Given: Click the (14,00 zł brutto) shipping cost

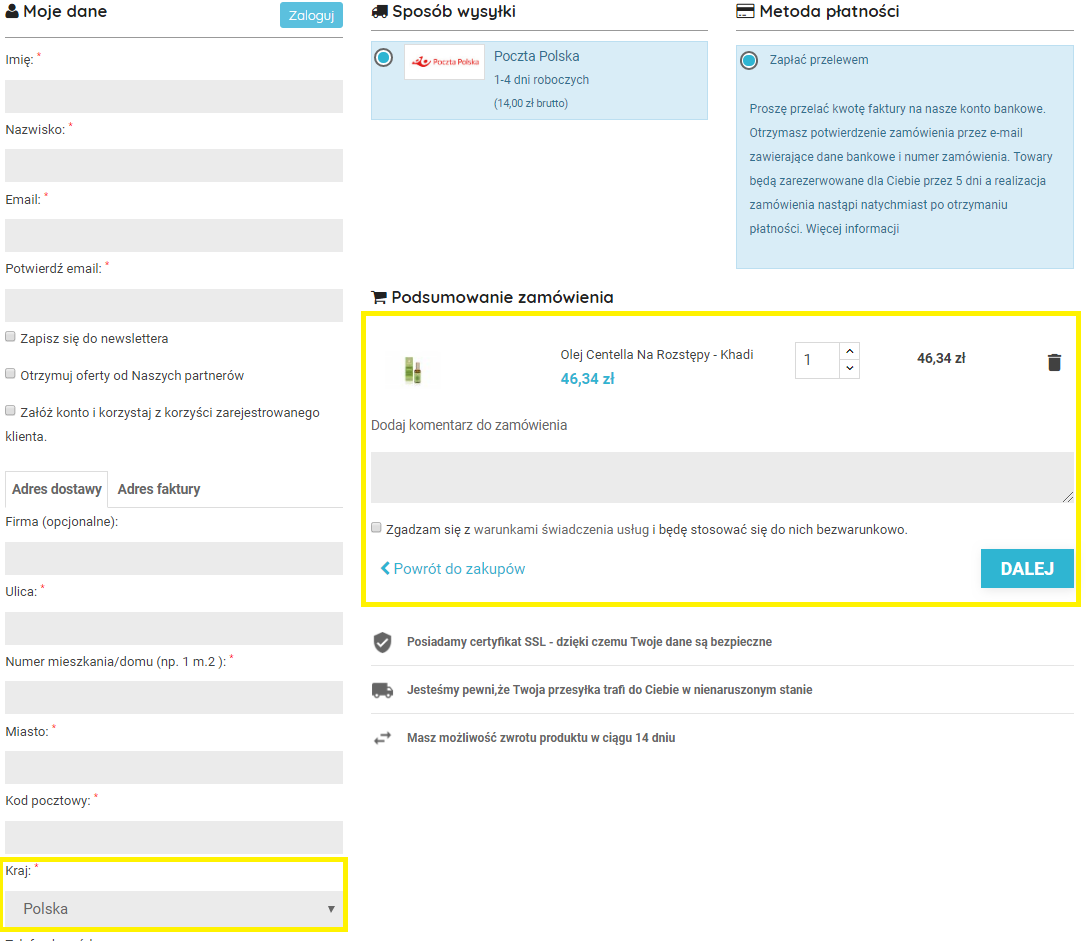Looking at the screenshot, I should [x=531, y=103].
